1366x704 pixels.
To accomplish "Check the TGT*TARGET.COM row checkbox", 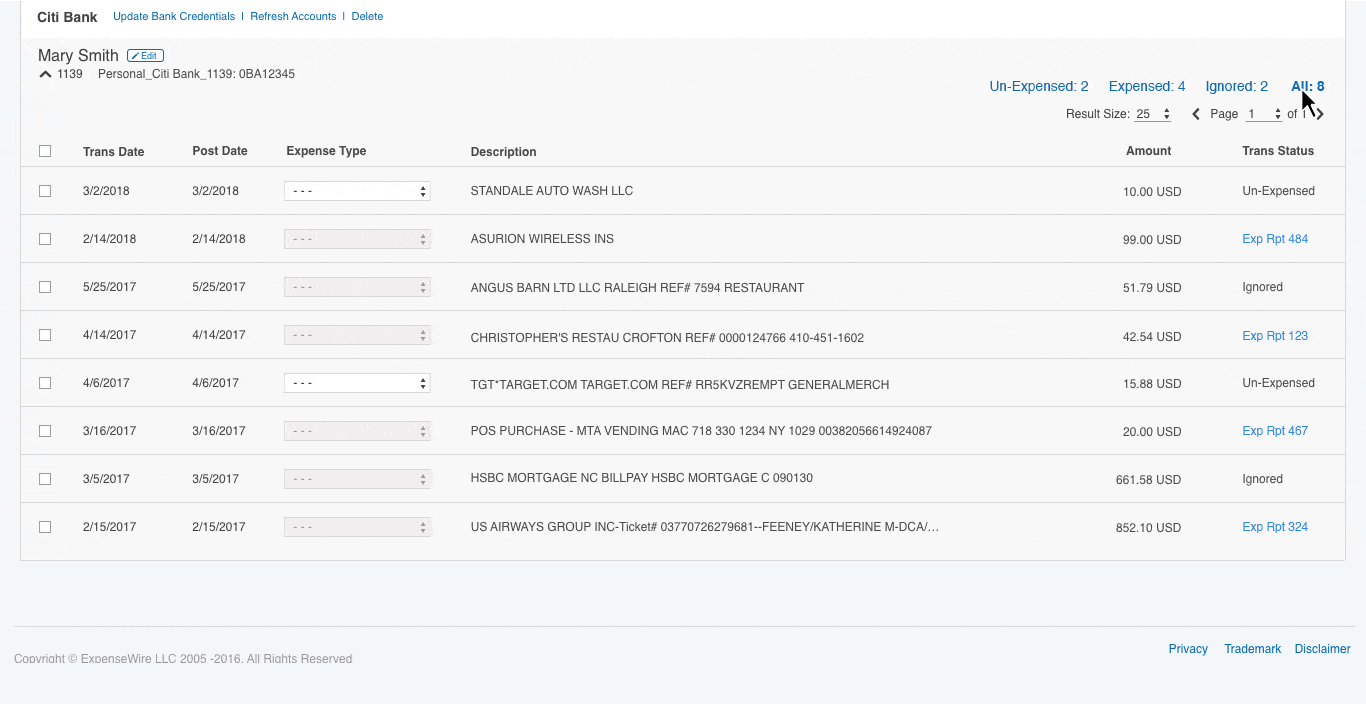I will pyautogui.click(x=45, y=383).
